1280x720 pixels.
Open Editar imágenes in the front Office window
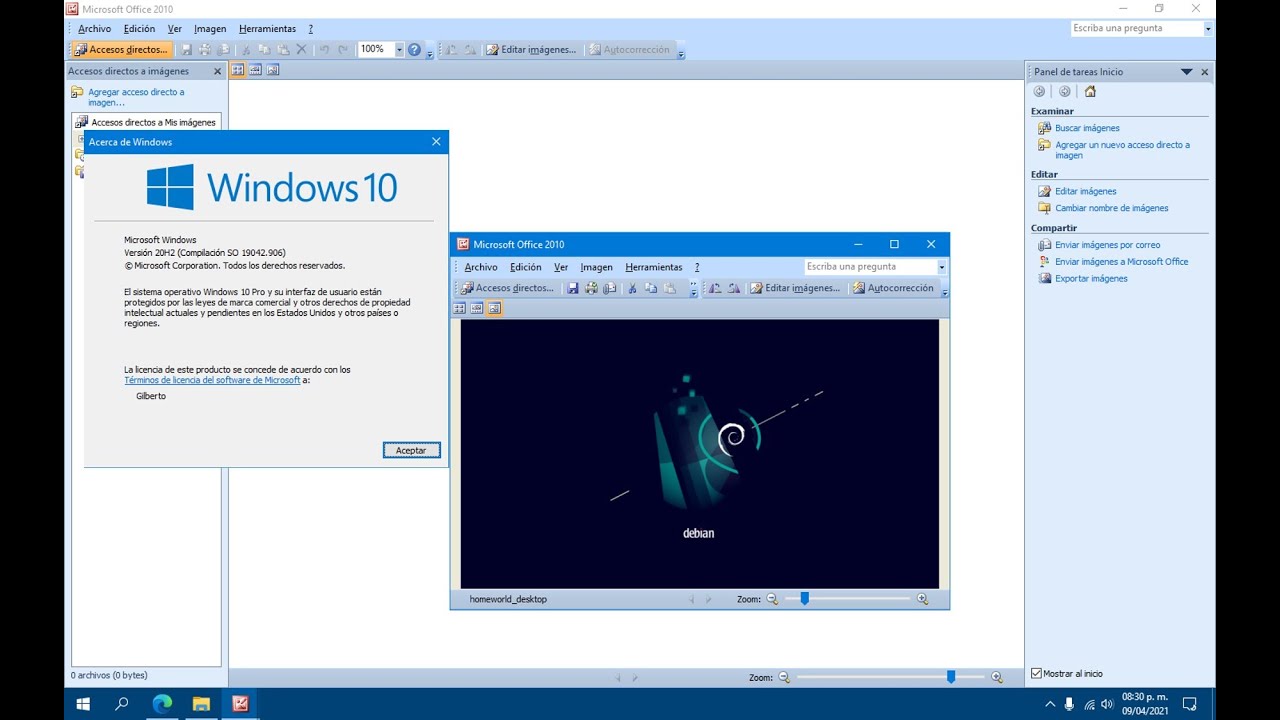pyautogui.click(x=796, y=288)
